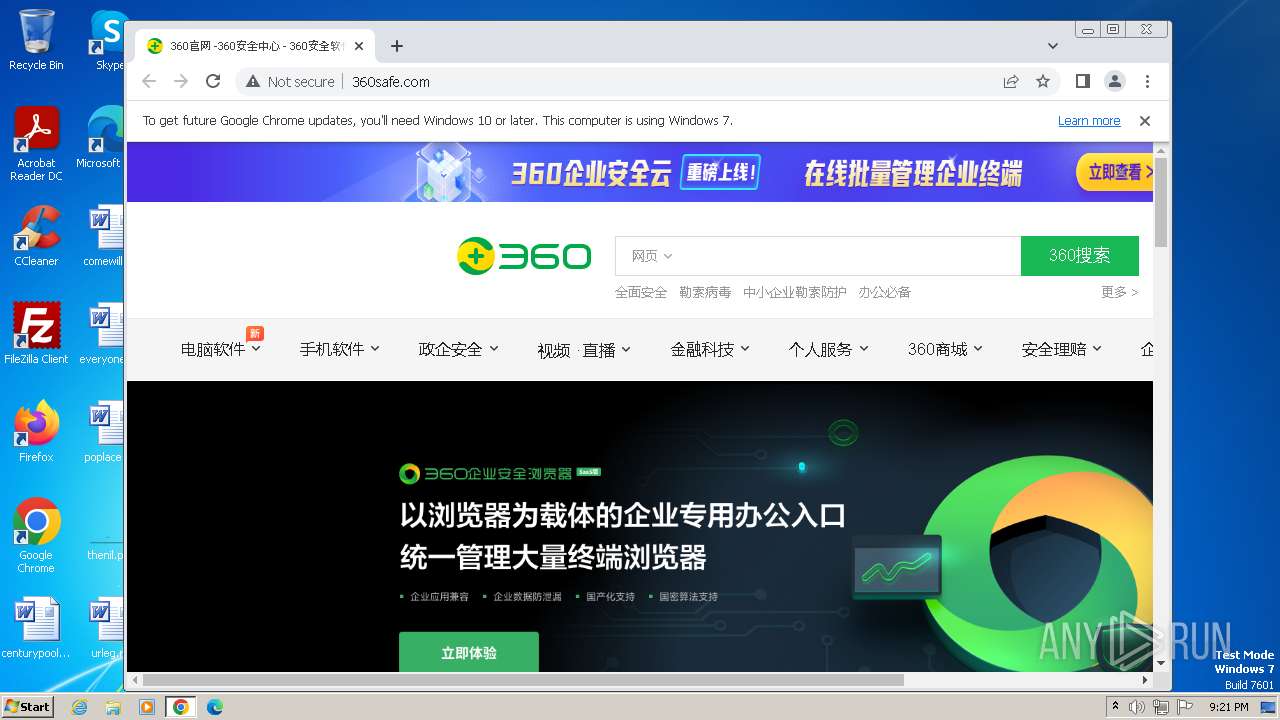This screenshot has width=1280, height=720.
Task: Click the 立即体验 green button
Action: coord(469,652)
